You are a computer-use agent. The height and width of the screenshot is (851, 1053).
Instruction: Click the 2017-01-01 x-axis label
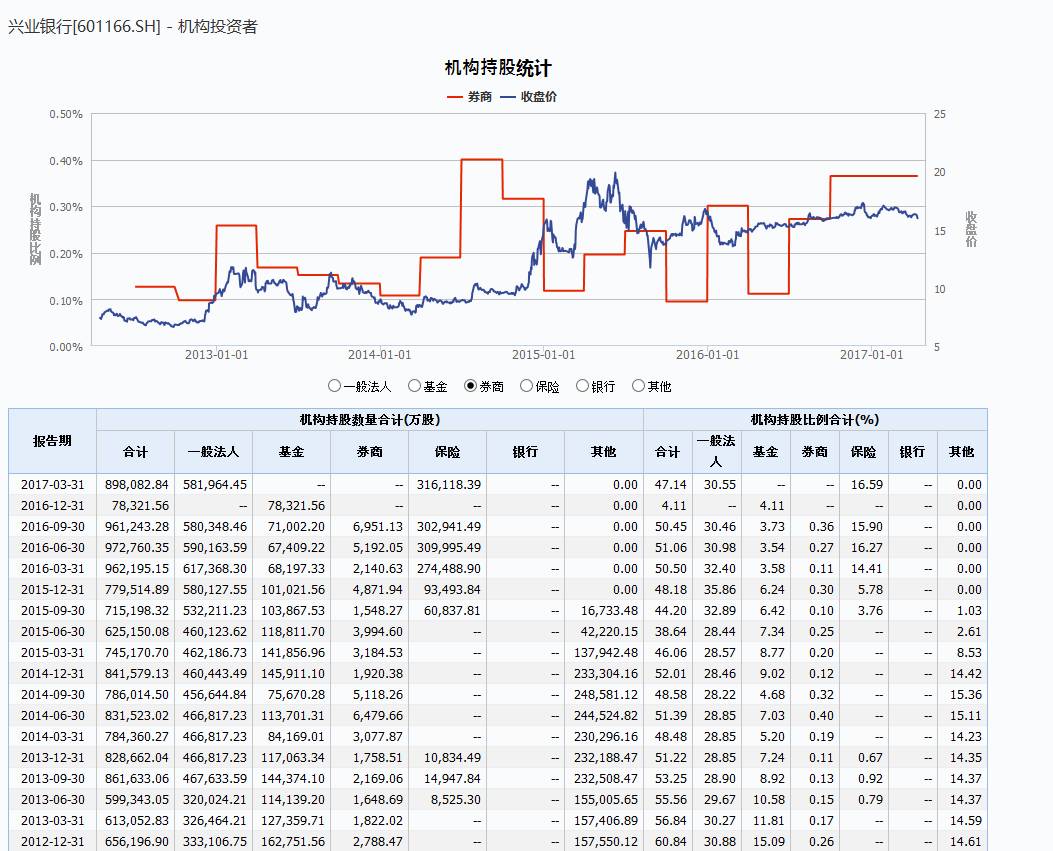click(872, 355)
